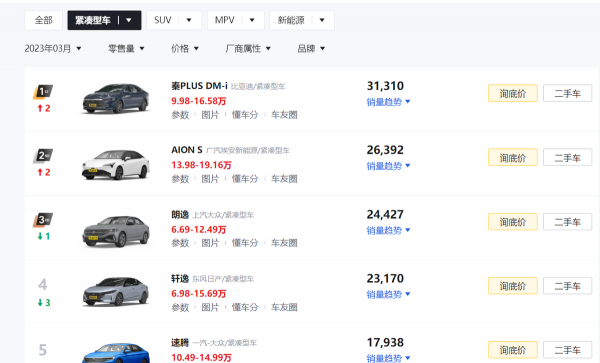Open the AION S car thumbnail
This screenshot has width=600, height=363.
(x=116, y=164)
